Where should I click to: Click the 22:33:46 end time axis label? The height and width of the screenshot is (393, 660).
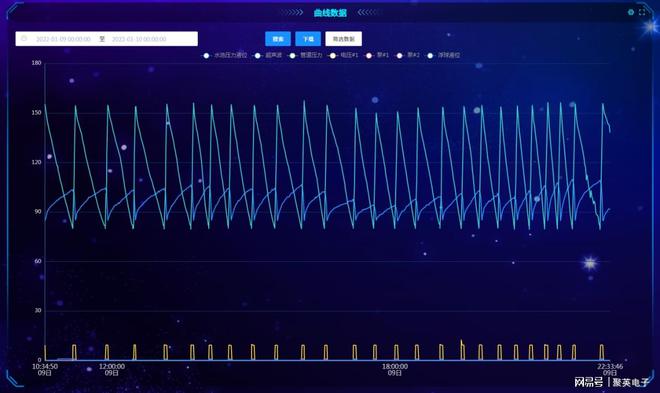pos(610,369)
